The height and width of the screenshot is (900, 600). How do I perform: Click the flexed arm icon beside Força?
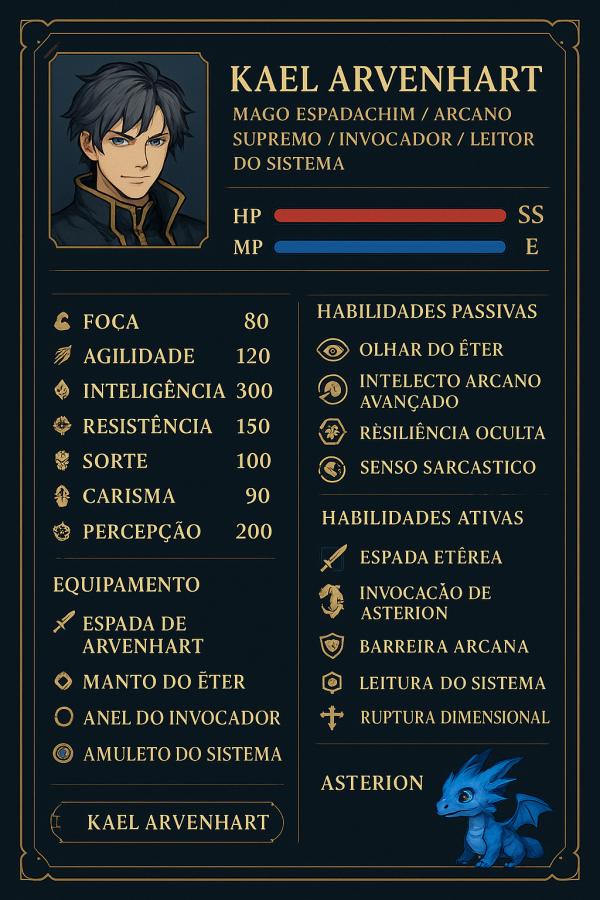(63, 321)
